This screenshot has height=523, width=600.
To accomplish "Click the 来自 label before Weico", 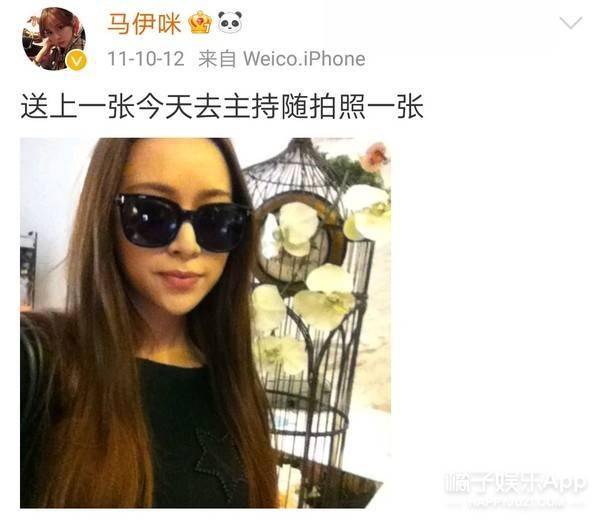I will tap(217, 59).
